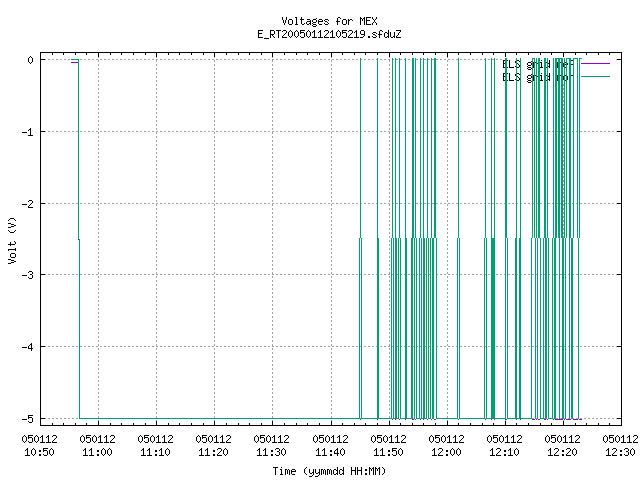Click the x-axis tick label '12:00'
The image size is (640, 480).
(446, 452)
